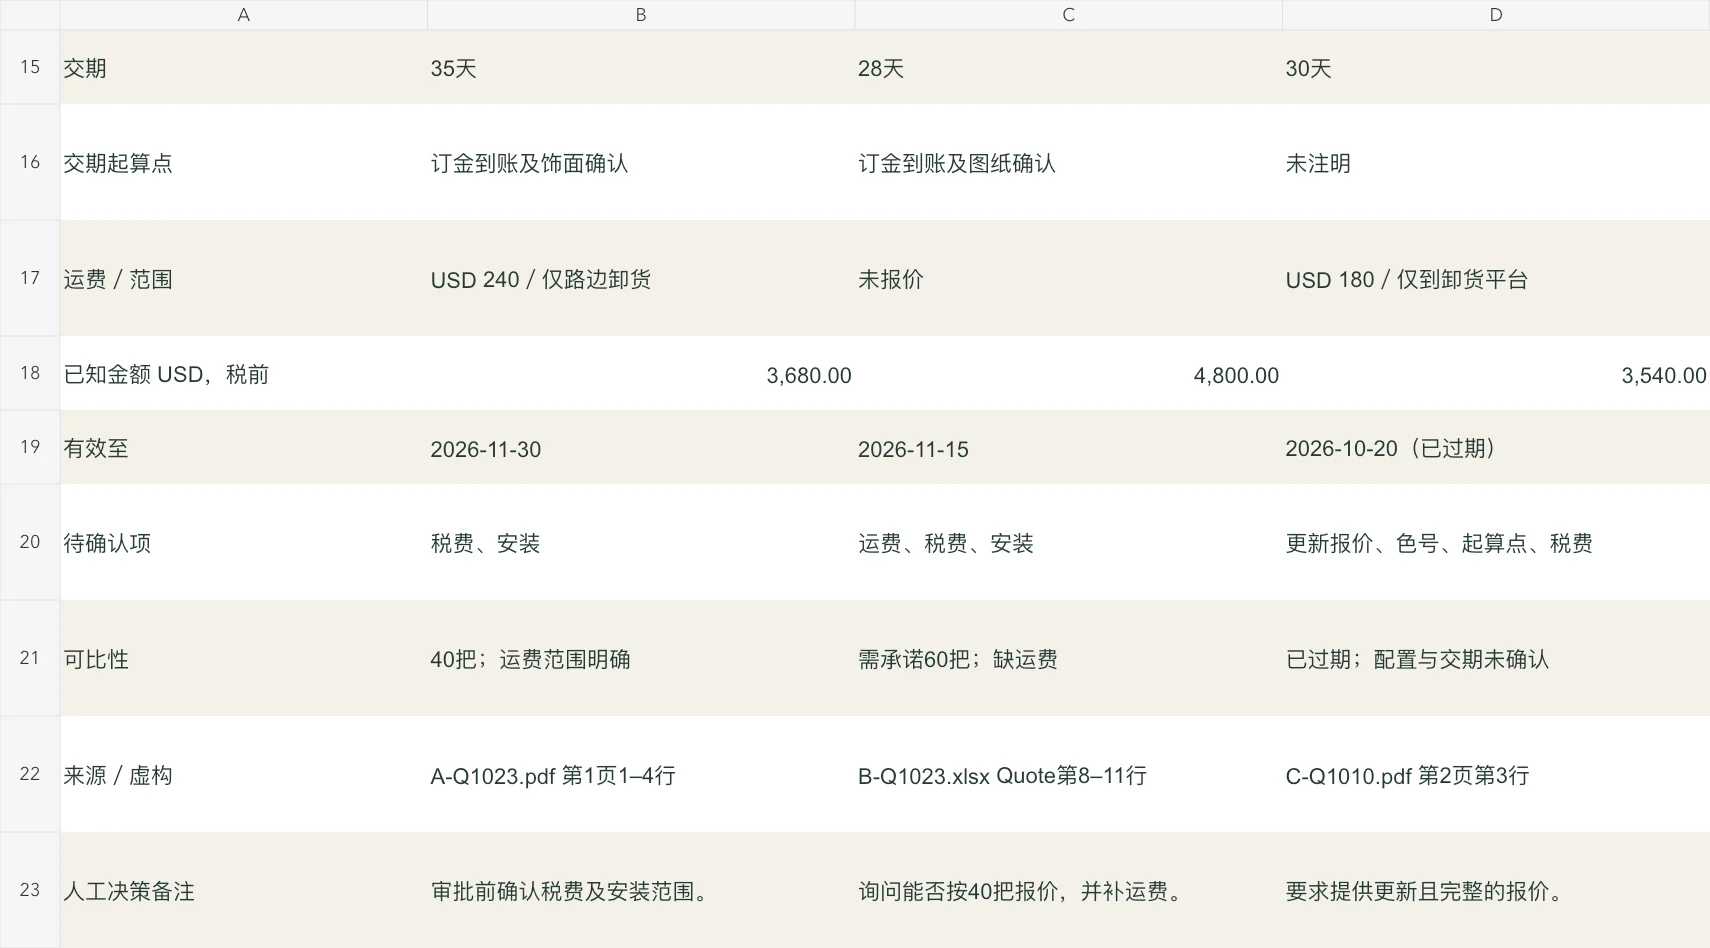Click cell '订金到账及饰面确认'
Viewport: 1710px width, 948px height.
641,162
